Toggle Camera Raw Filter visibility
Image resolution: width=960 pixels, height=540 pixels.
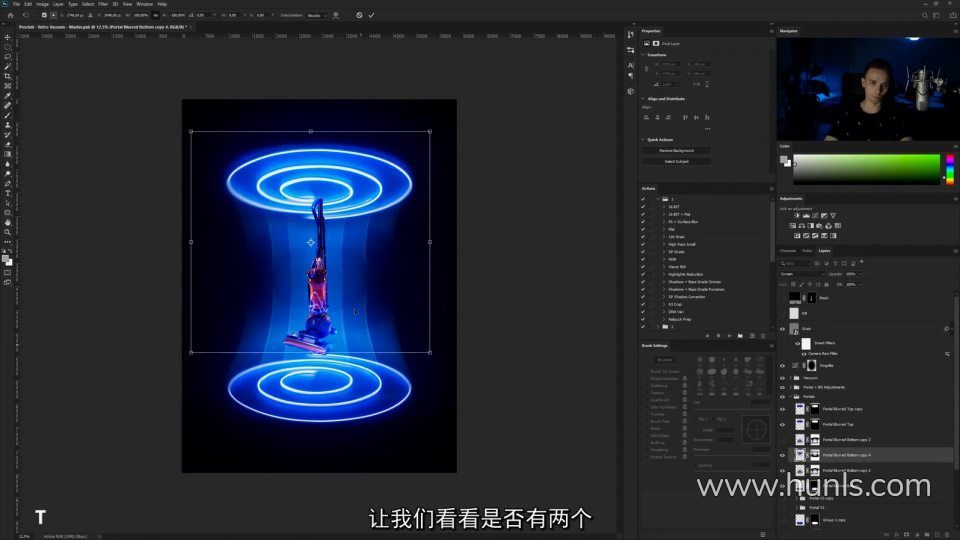(x=804, y=353)
